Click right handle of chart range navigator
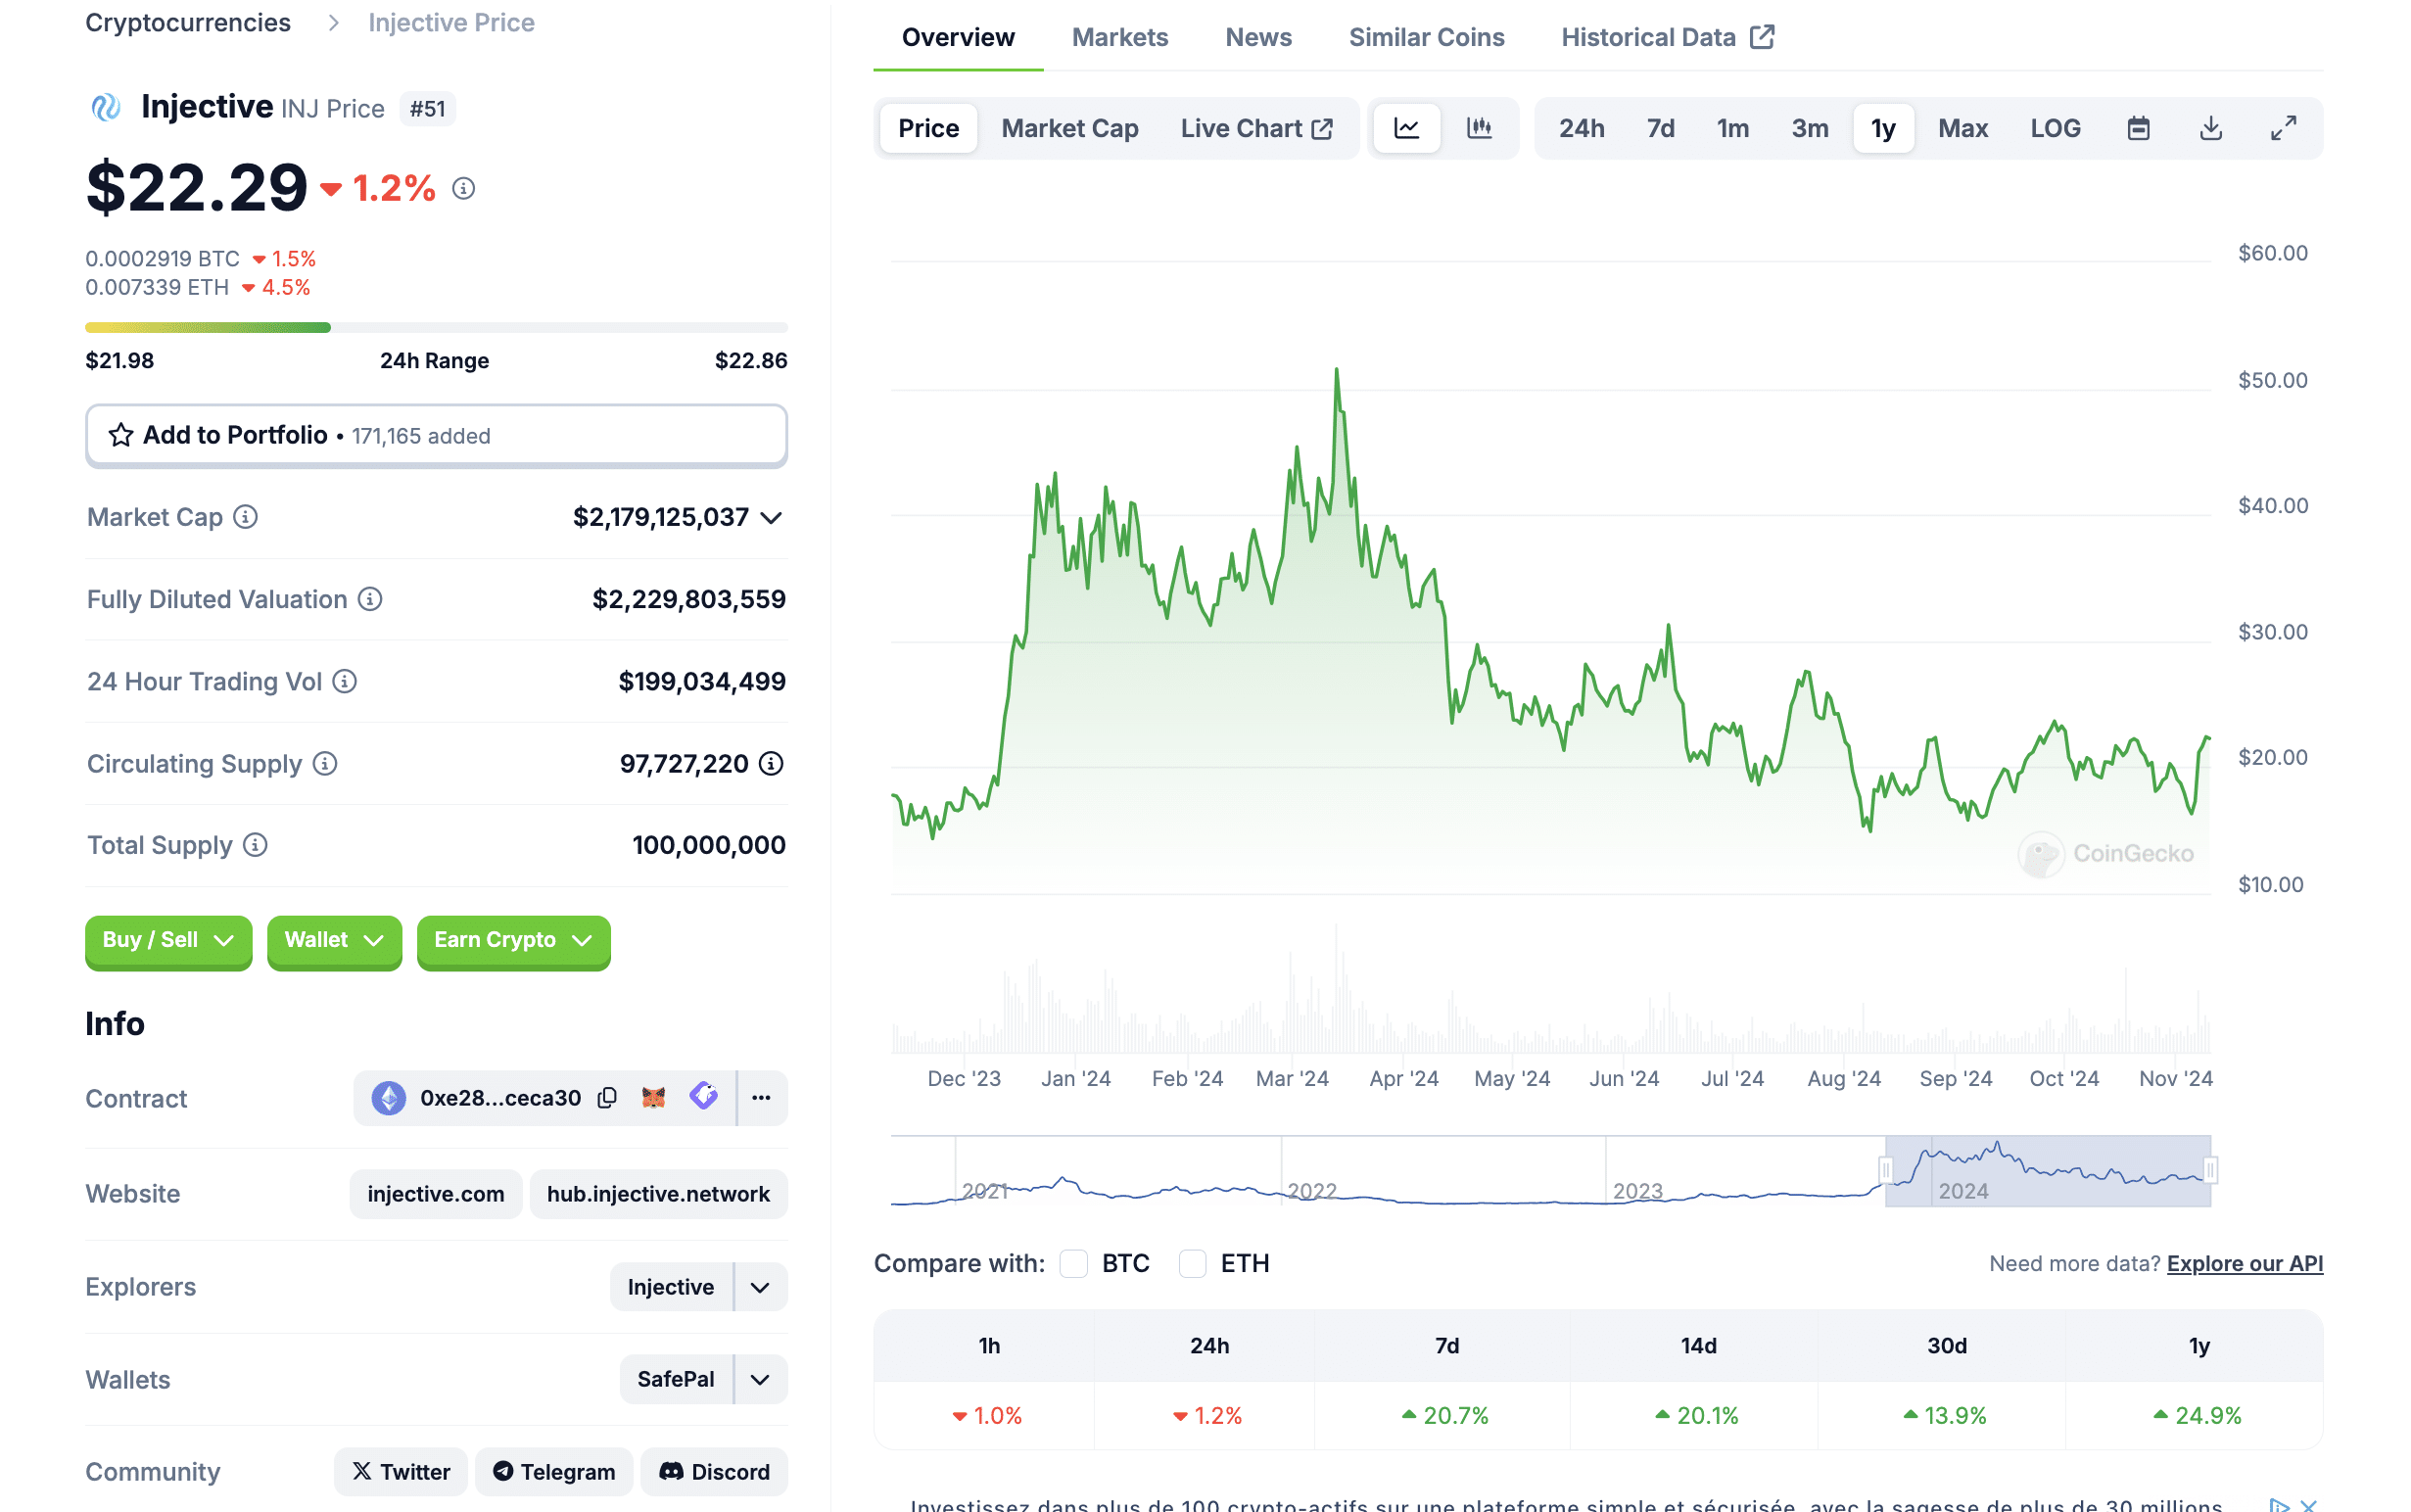 (2211, 1170)
